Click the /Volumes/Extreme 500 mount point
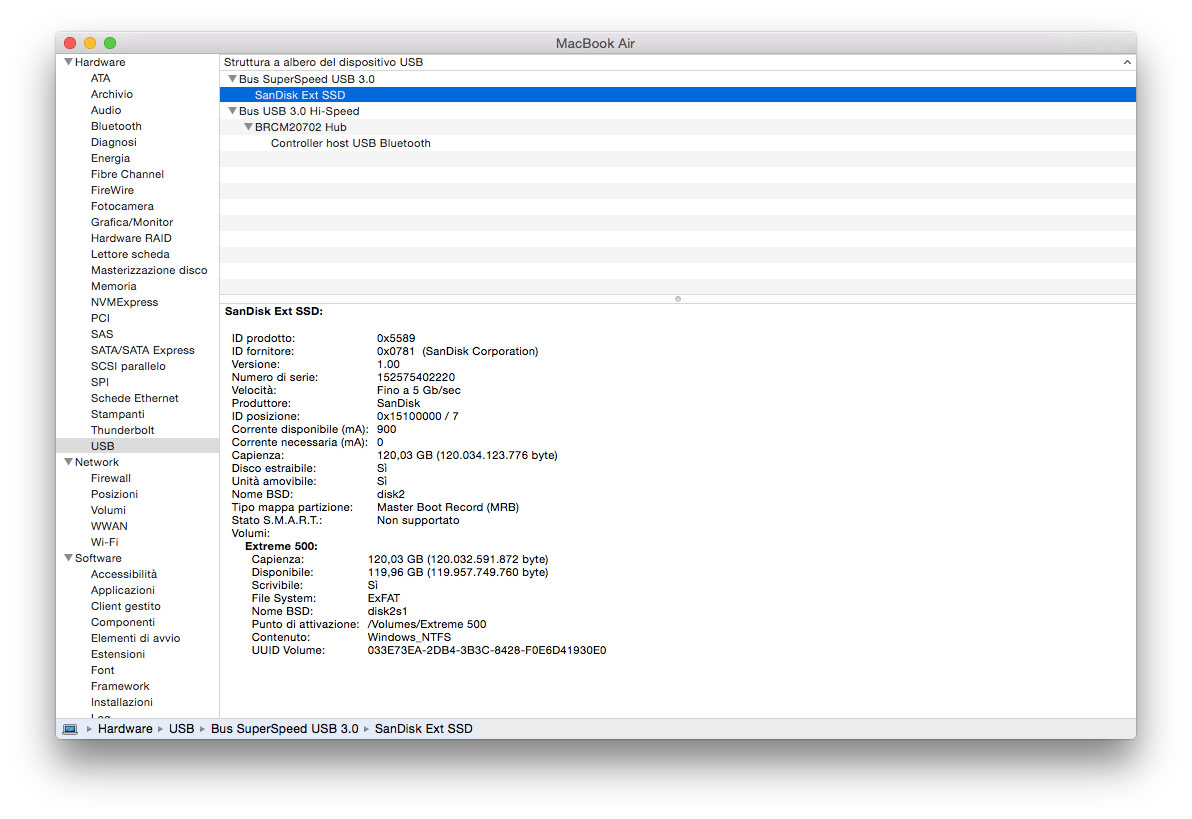Viewport: 1192px width, 819px height. [x=426, y=624]
